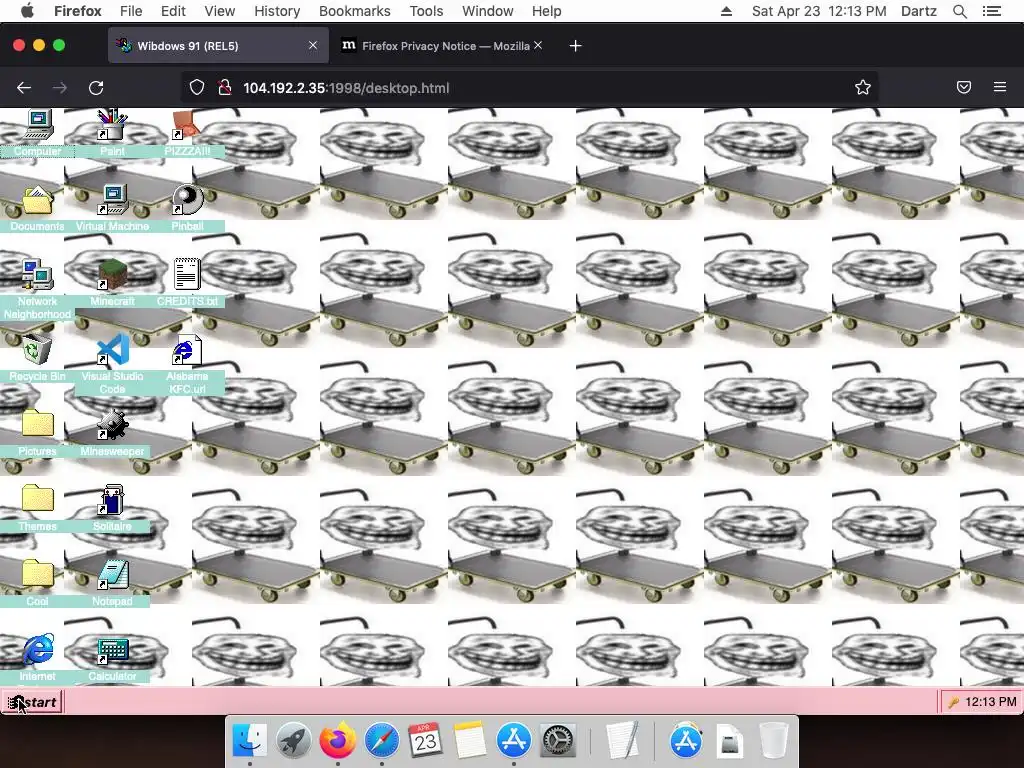The height and width of the screenshot is (768, 1024).
Task: Open a new browser tab
Action: tap(575, 46)
